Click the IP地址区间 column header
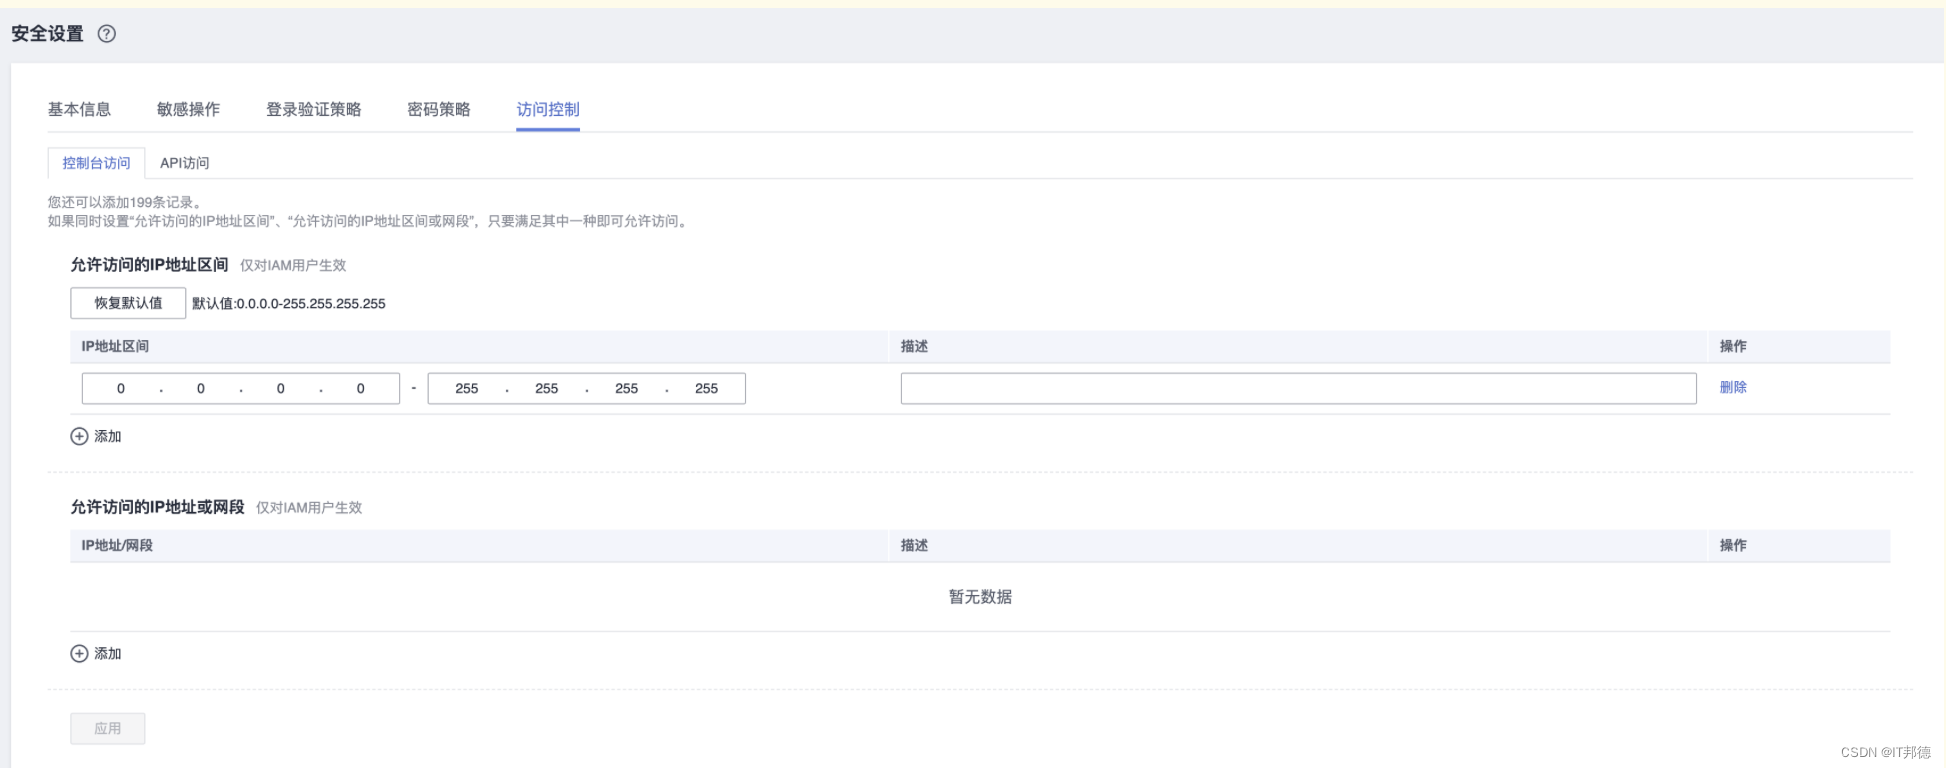This screenshot has height=768, width=1946. [115, 346]
